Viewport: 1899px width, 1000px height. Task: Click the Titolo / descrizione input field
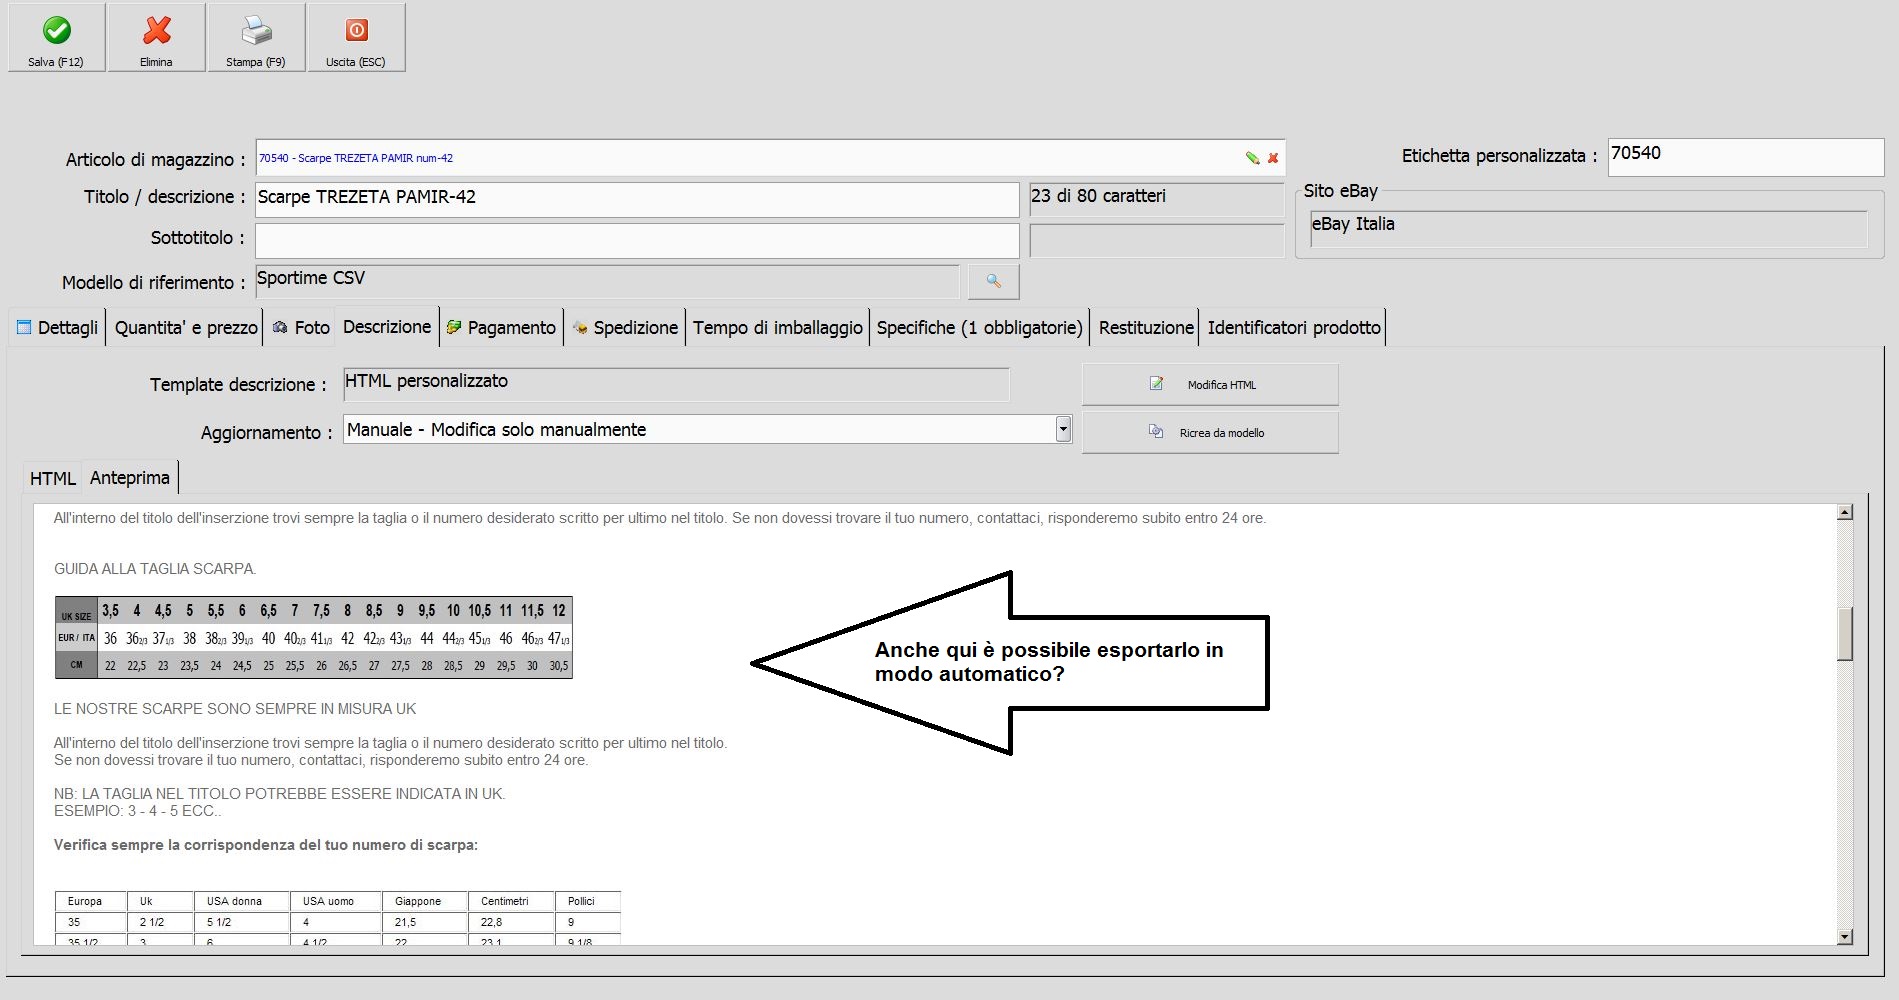(x=637, y=198)
